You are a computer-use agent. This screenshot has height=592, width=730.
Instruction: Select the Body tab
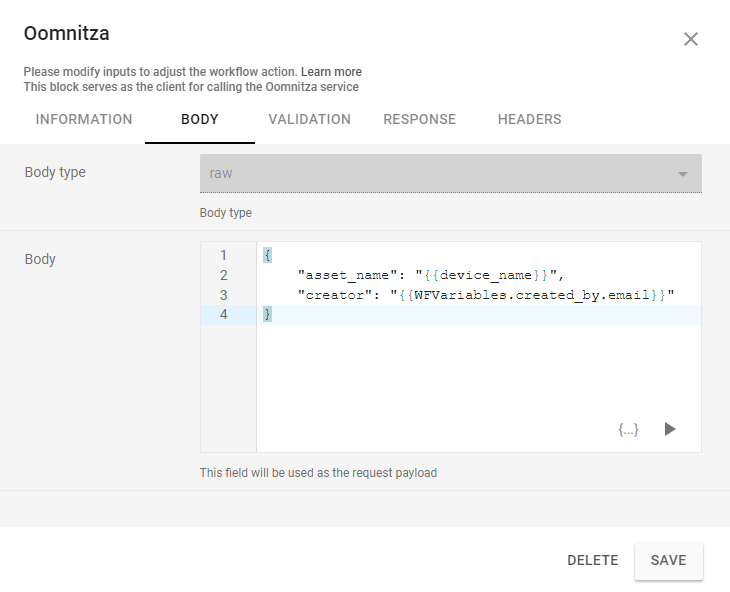[x=199, y=119]
